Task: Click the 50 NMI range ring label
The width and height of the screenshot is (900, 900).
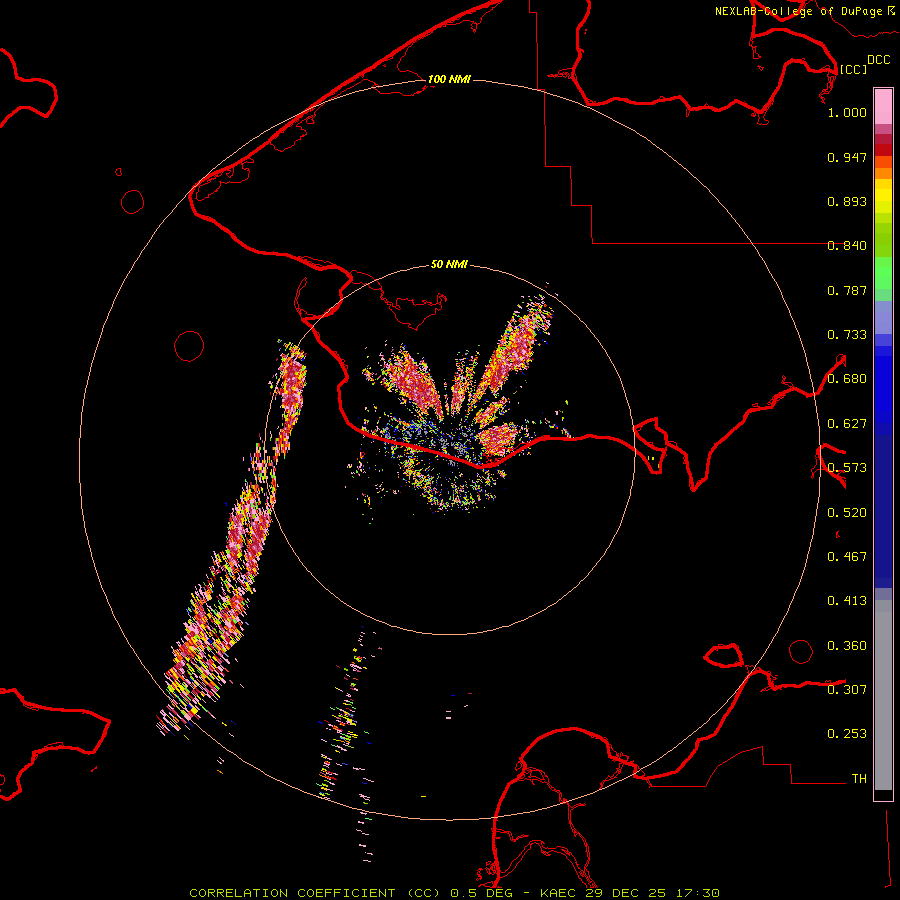Action: (x=449, y=265)
